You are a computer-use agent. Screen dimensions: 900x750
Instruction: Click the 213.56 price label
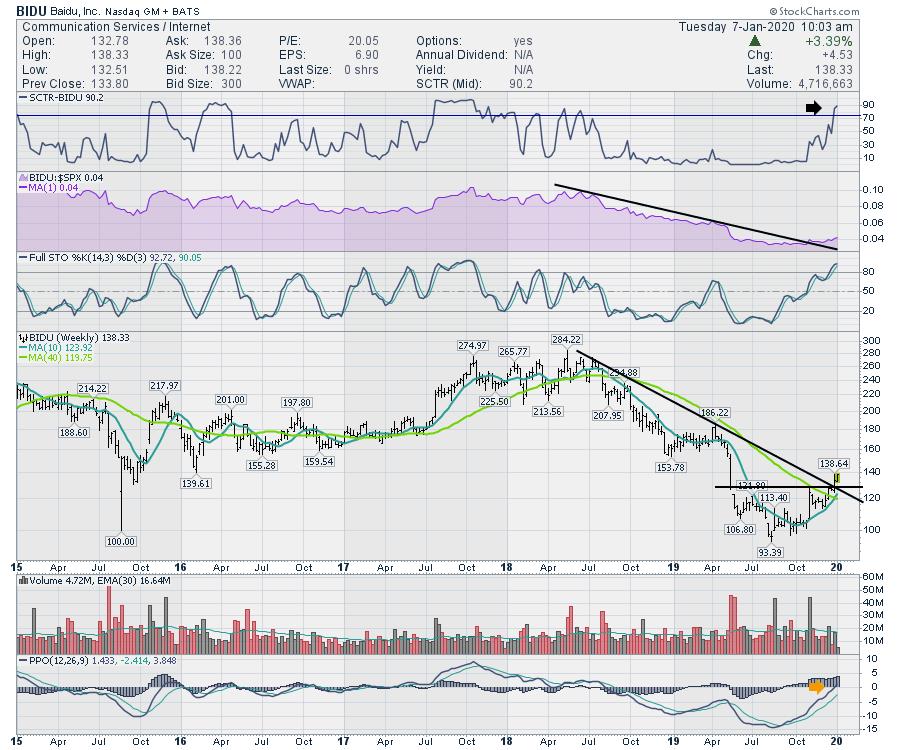pyautogui.click(x=547, y=411)
